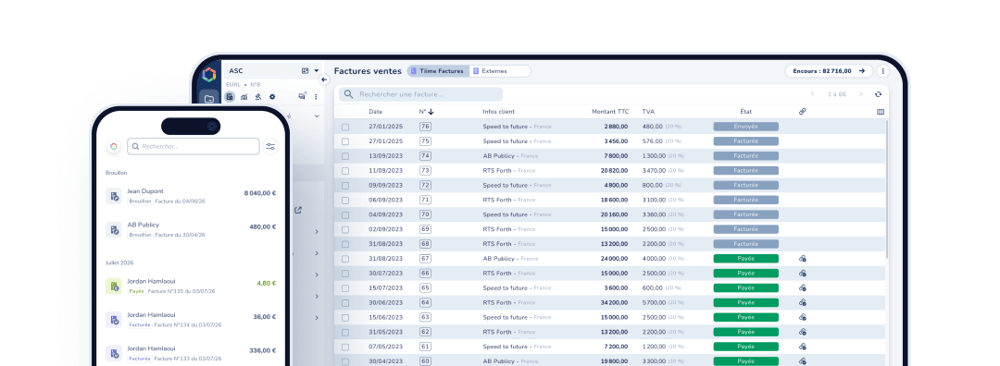Image resolution: width=1000 pixels, height=366 pixels.
Task: Click the Facturée status badge on invoice 75
Action: (x=746, y=142)
